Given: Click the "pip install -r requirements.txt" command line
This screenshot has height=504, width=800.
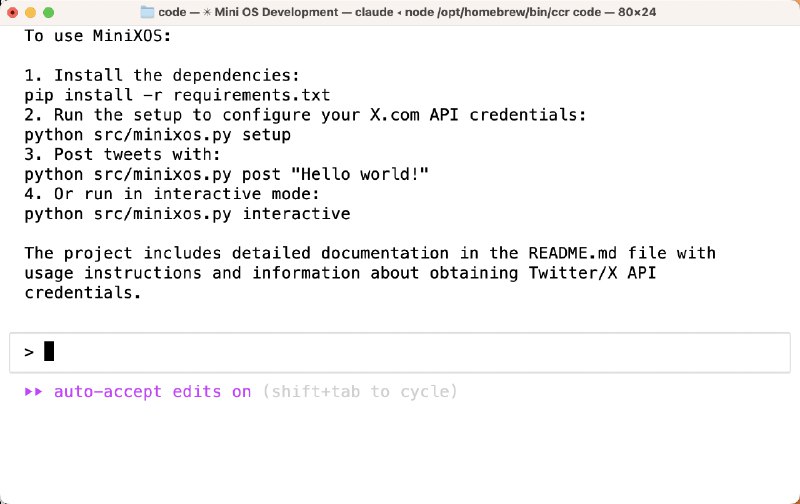Looking at the screenshot, I should pyautogui.click(x=177, y=95).
